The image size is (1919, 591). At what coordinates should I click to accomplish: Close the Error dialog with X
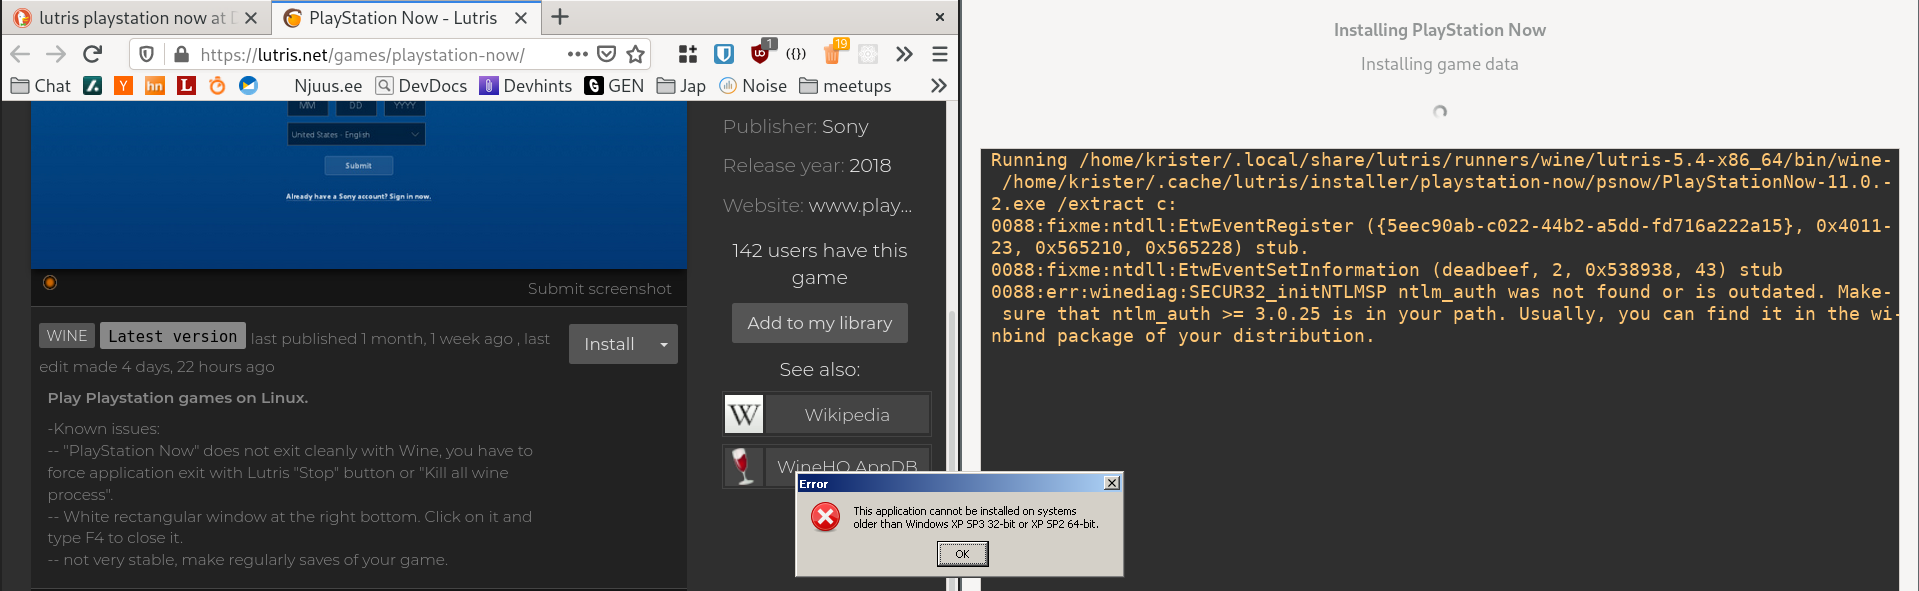point(1111,483)
